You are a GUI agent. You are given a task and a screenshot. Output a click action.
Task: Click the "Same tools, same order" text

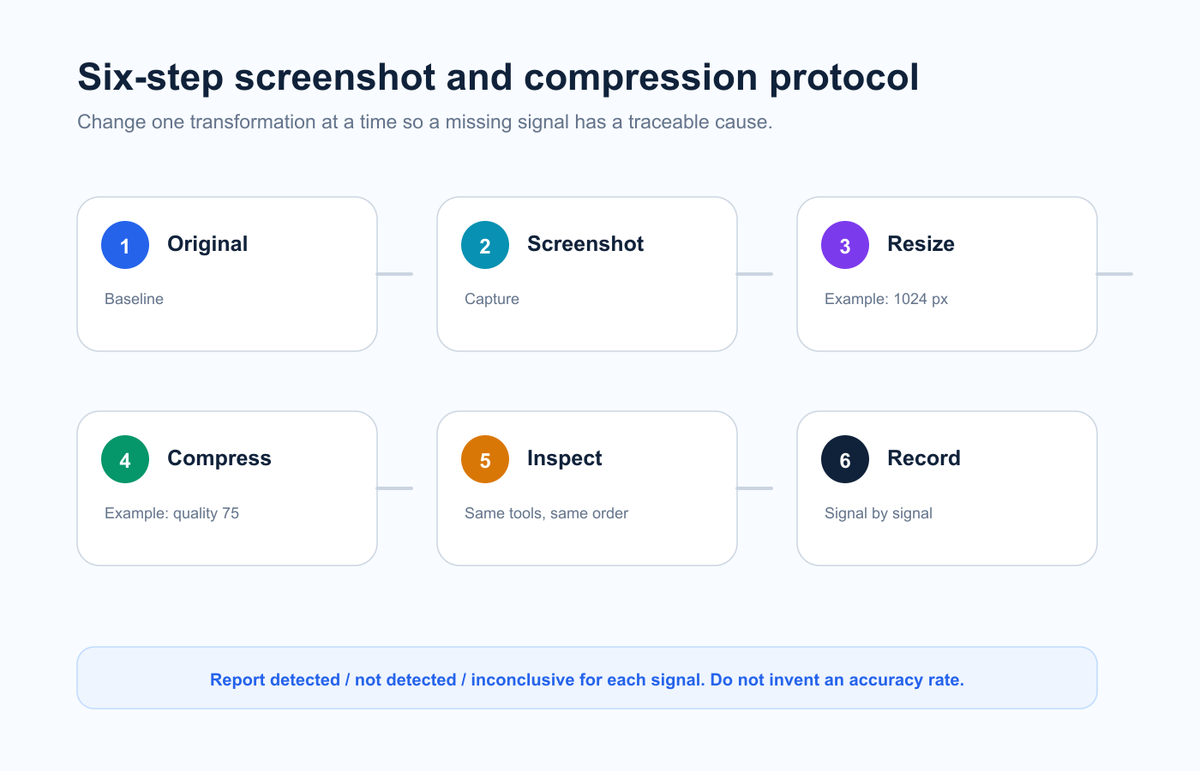click(x=546, y=513)
